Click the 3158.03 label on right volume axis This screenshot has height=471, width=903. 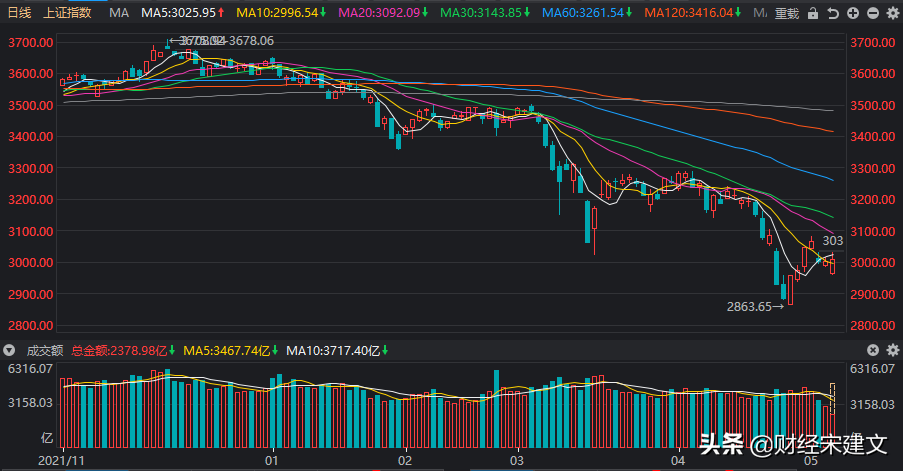point(872,404)
